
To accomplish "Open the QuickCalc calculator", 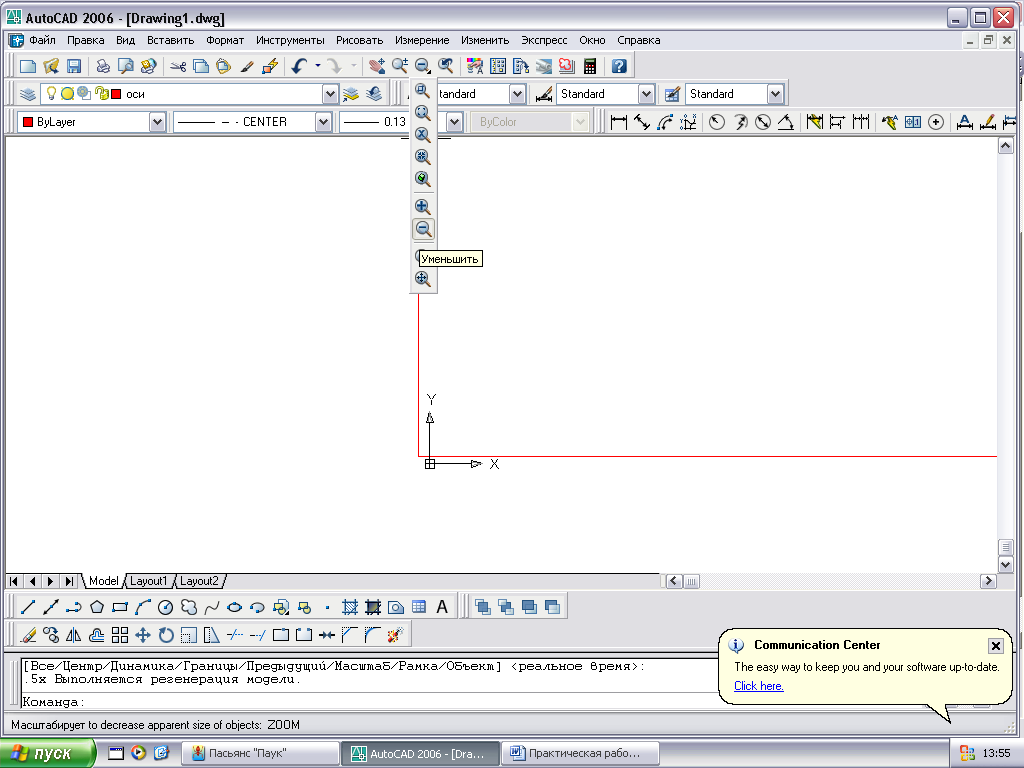I will click(x=590, y=66).
